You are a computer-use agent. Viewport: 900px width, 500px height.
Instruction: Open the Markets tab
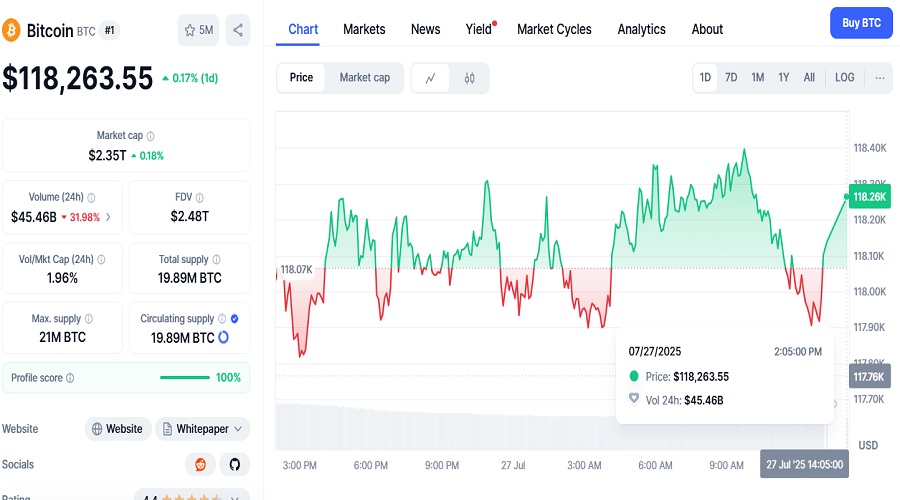[x=364, y=29]
